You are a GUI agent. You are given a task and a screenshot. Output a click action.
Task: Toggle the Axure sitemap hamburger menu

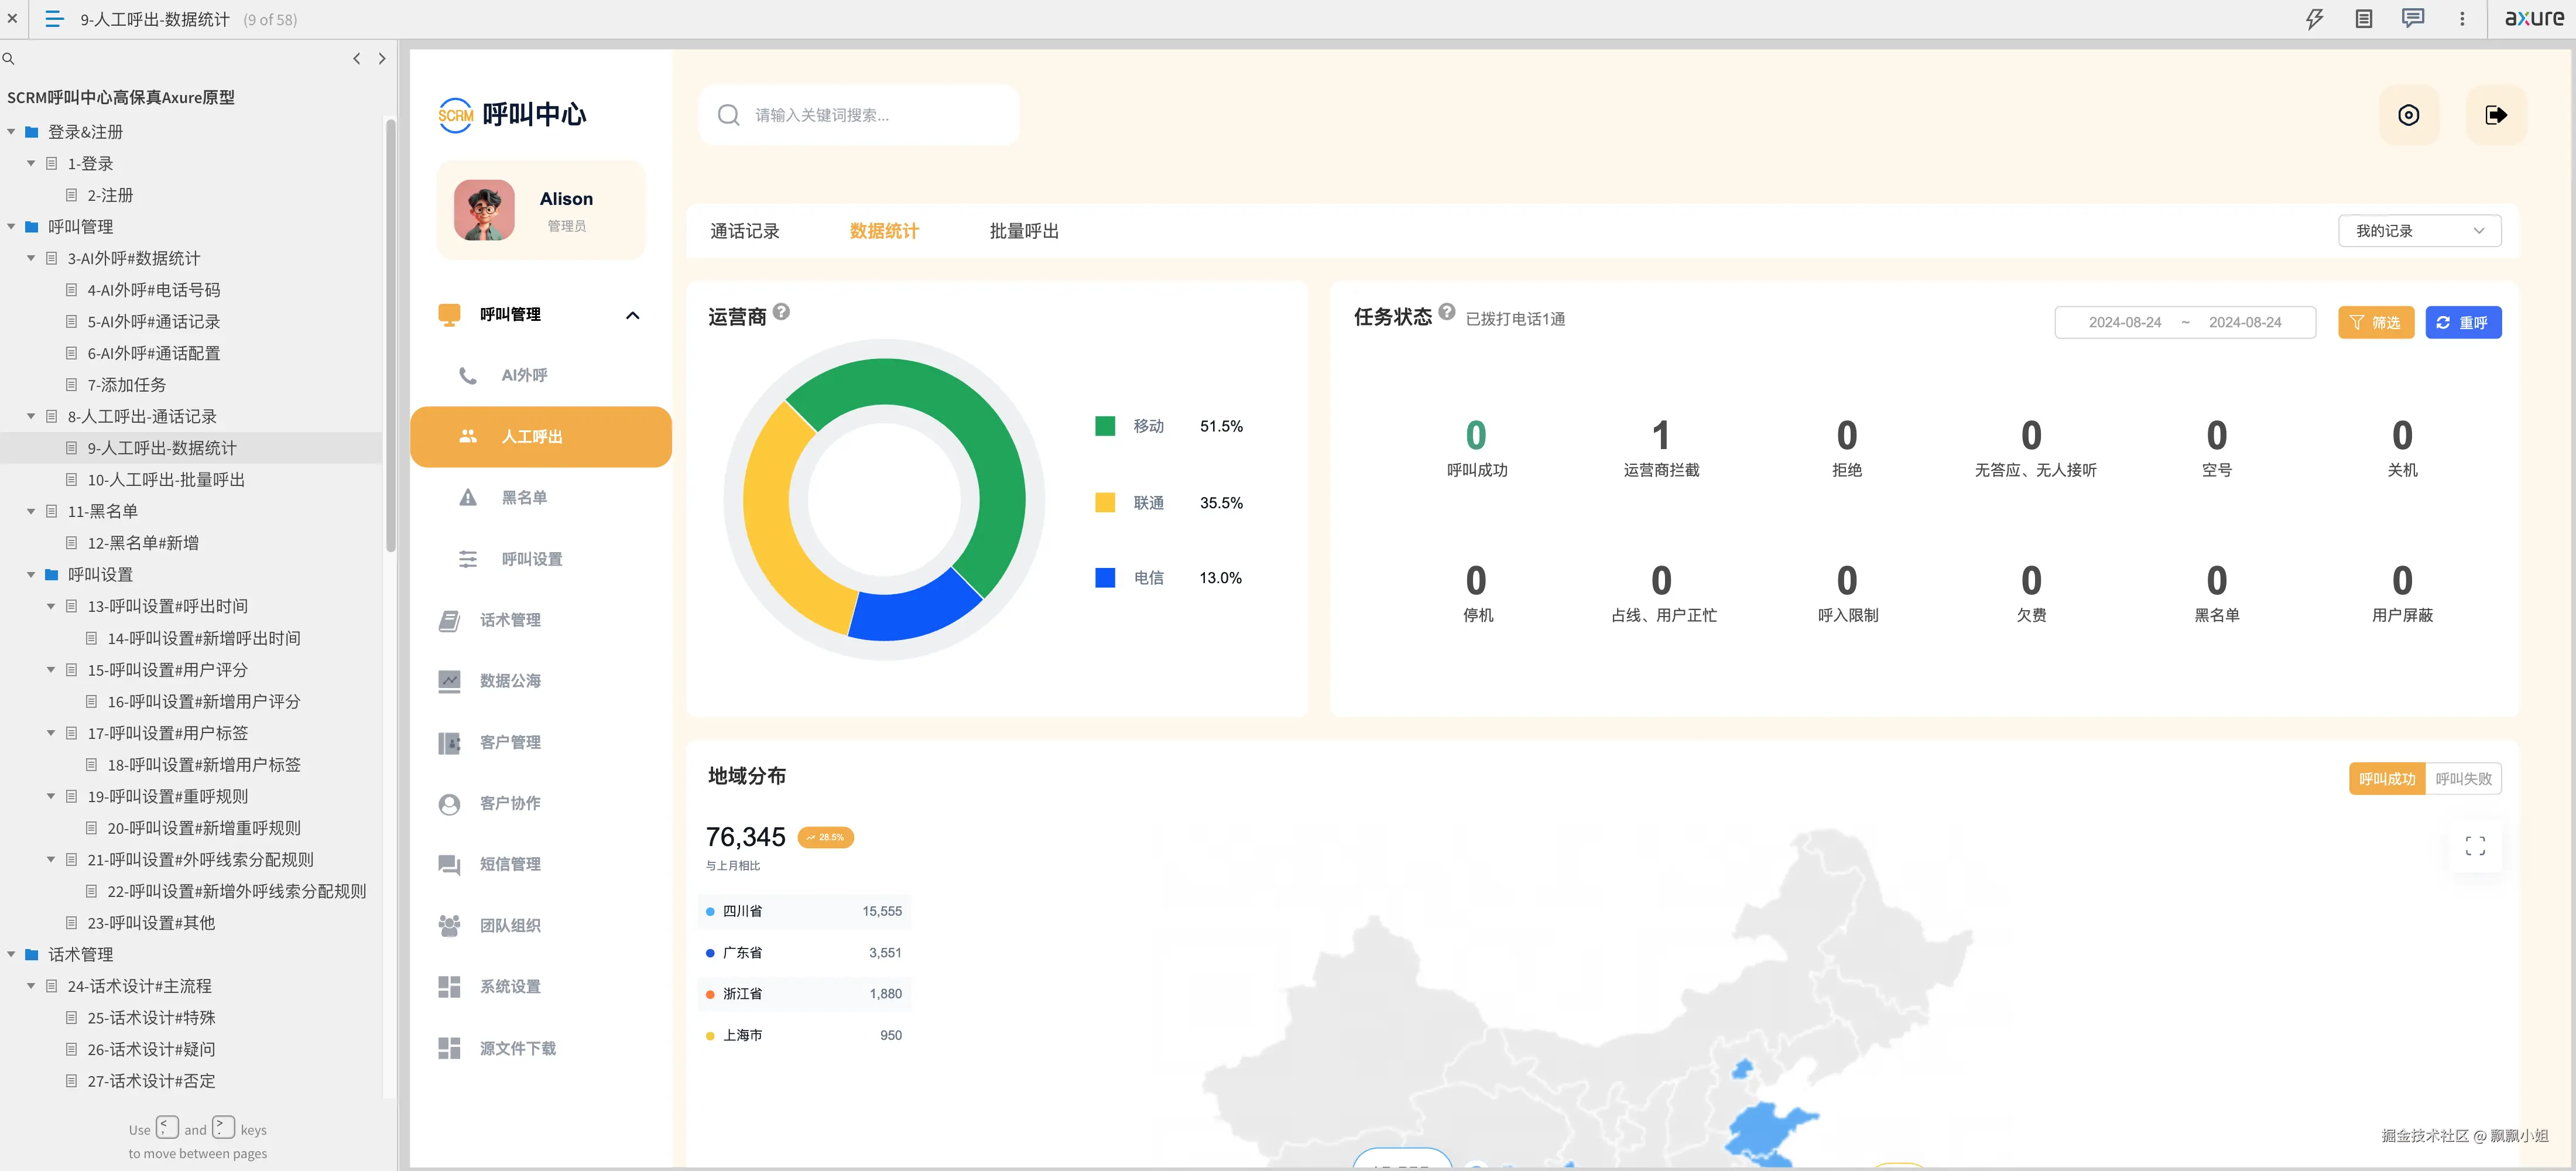tap(54, 19)
